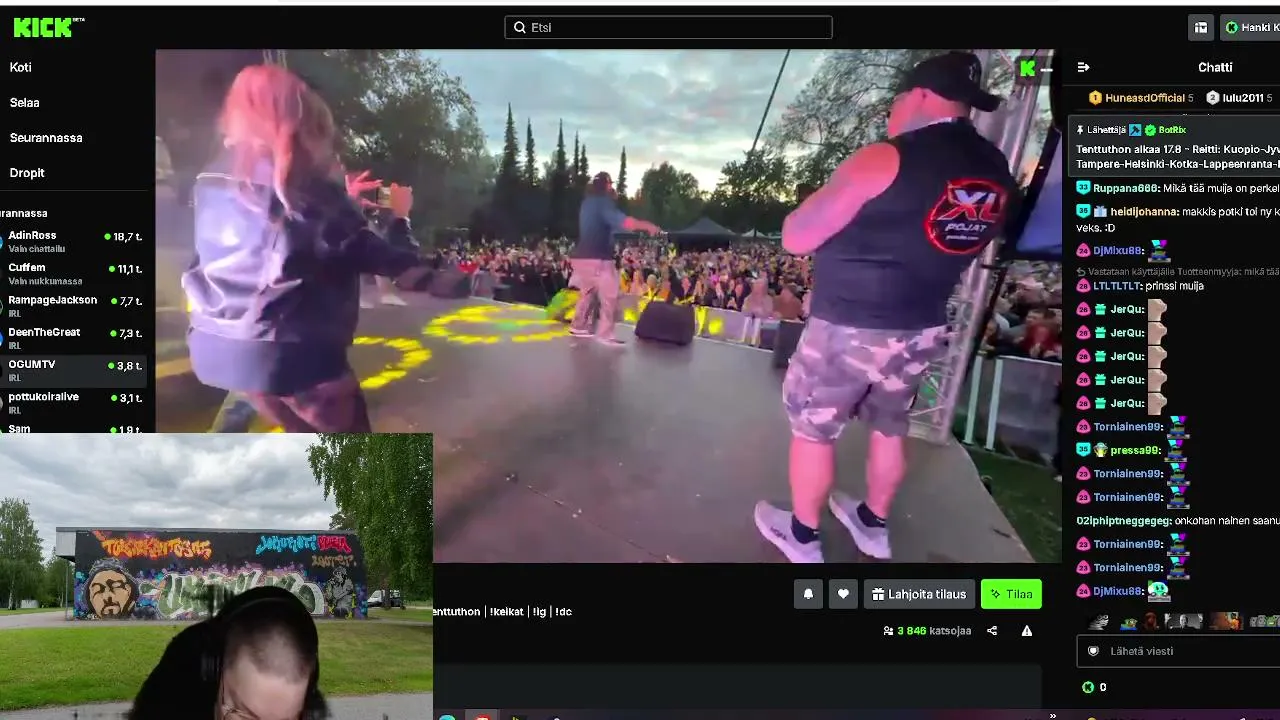Open Koti in the sidebar
The height and width of the screenshot is (720, 1280).
pos(21,67)
